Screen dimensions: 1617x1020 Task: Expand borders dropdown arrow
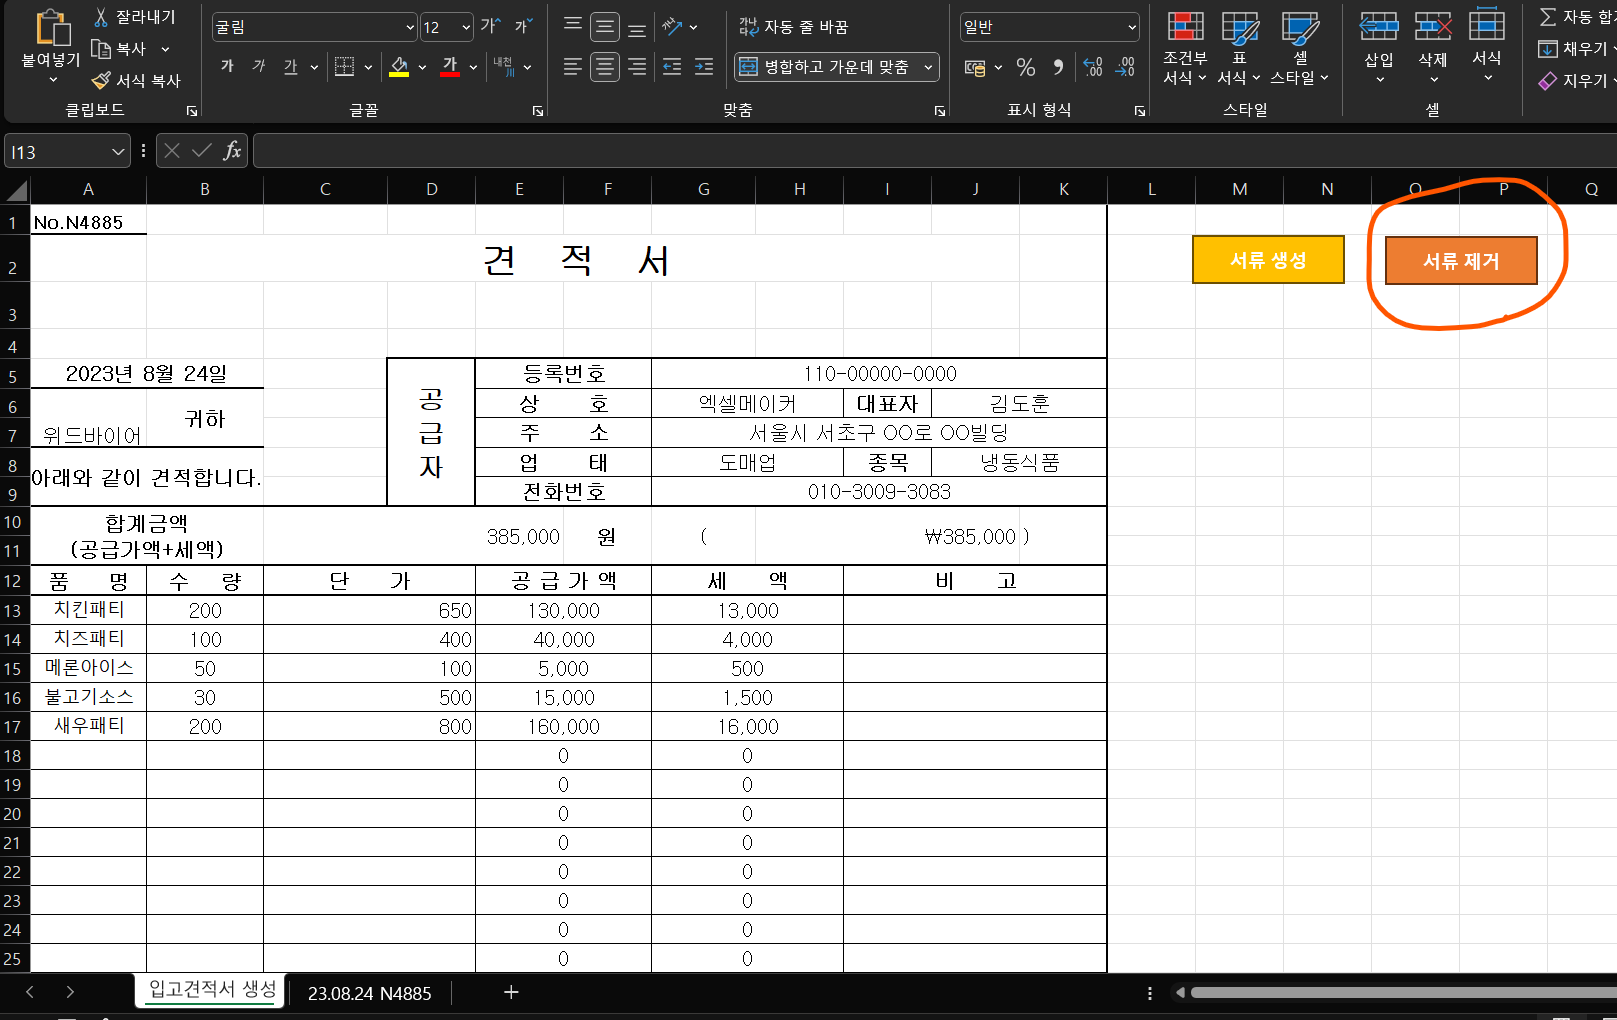coord(368,67)
